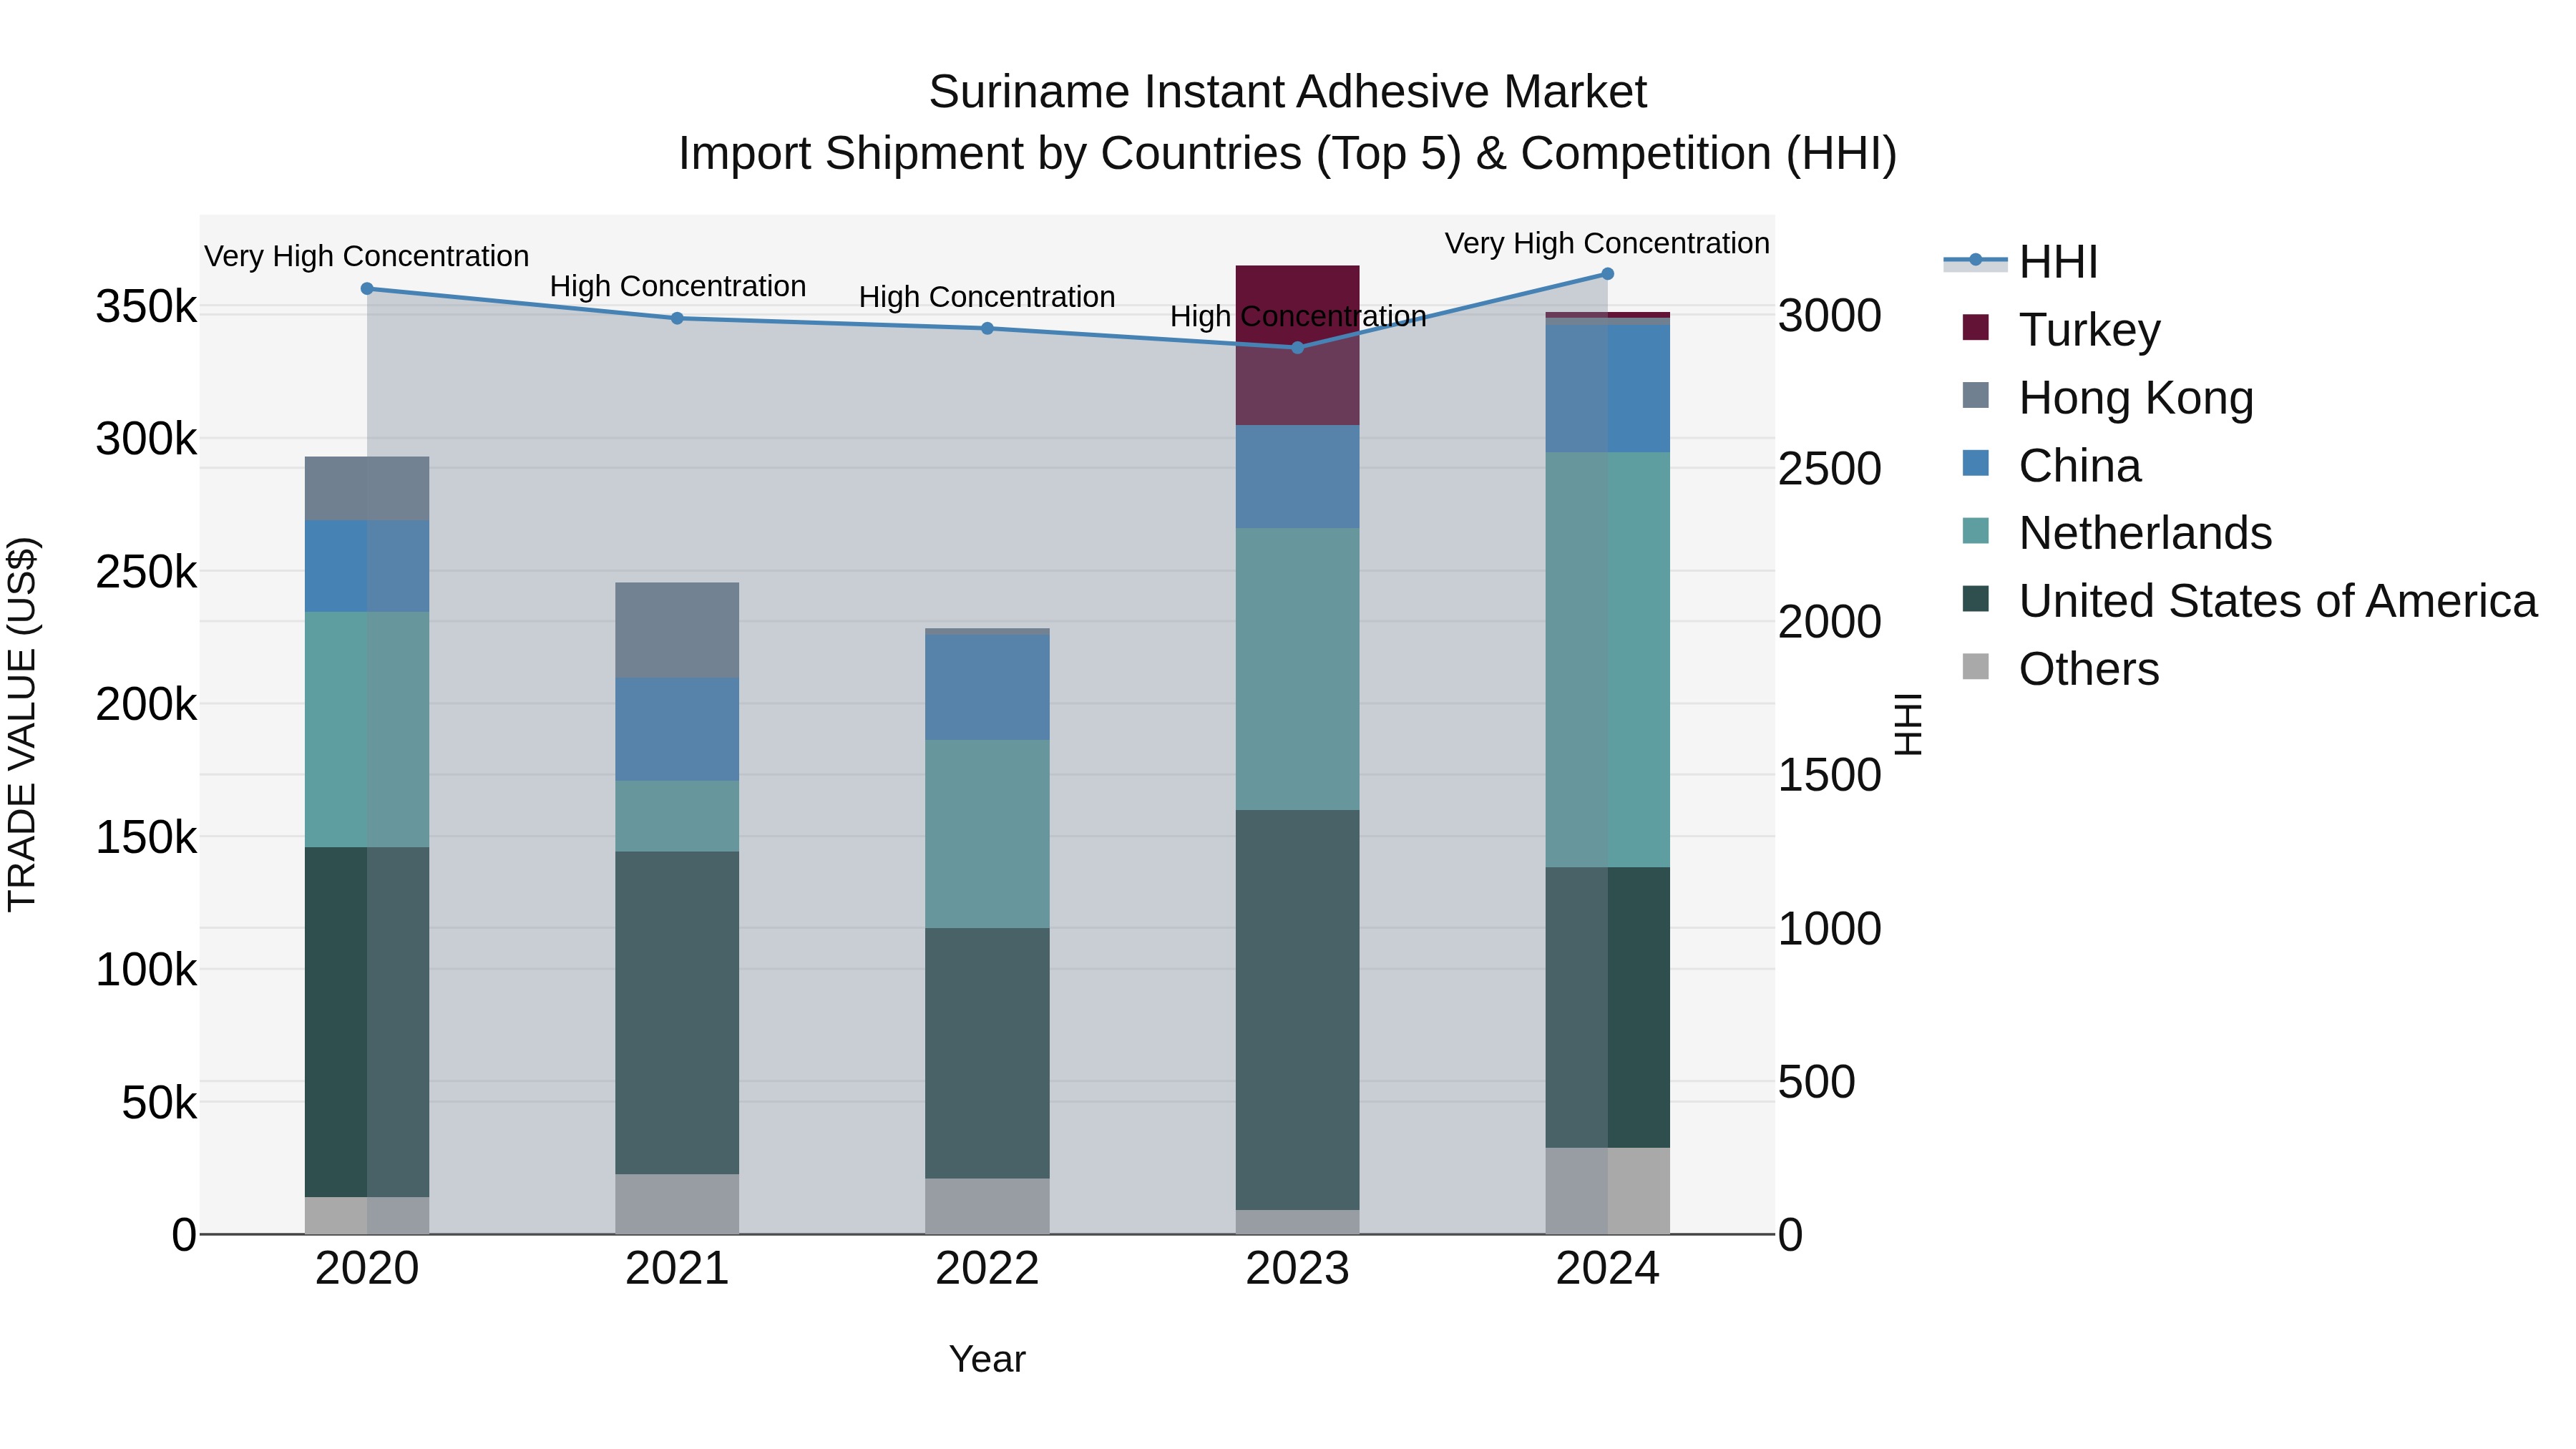Click the TRADE VALUE (US$) axis title
Image resolution: width=2576 pixels, height=1449 pixels.
[x=22, y=725]
